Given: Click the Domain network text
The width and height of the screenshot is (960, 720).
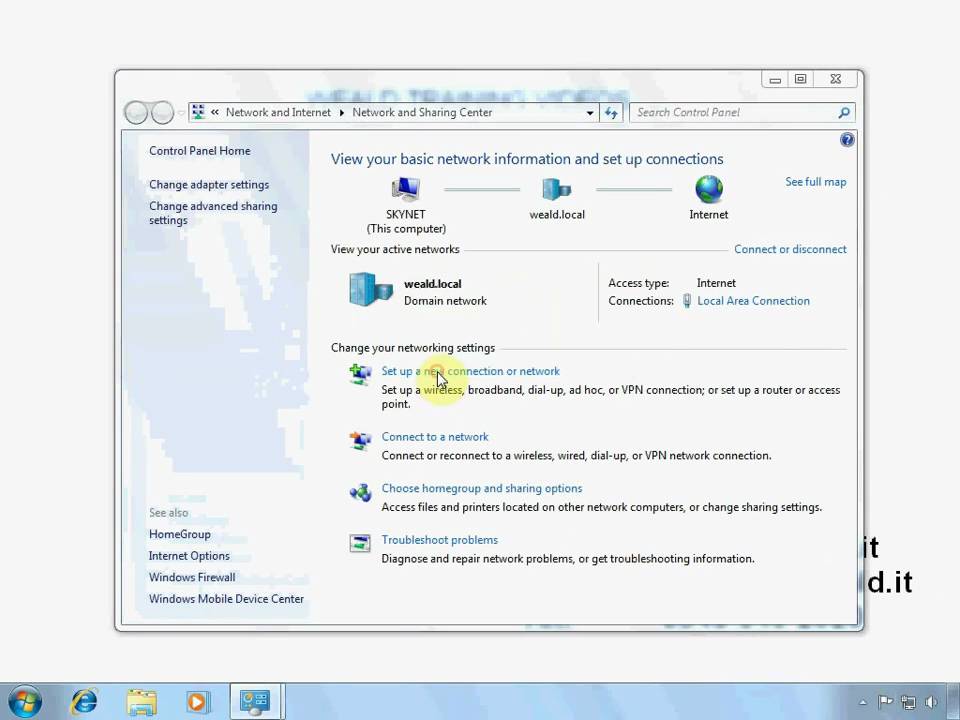Looking at the screenshot, I should click(445, 301).
